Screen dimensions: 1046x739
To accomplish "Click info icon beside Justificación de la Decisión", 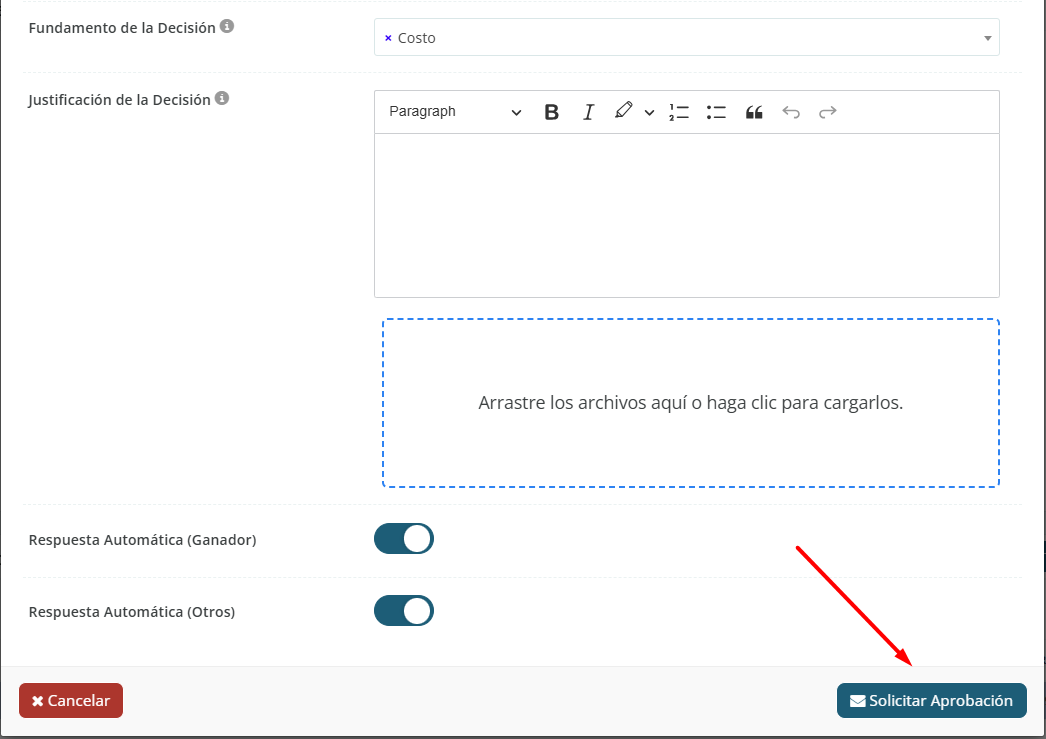I will pos(222,99).
